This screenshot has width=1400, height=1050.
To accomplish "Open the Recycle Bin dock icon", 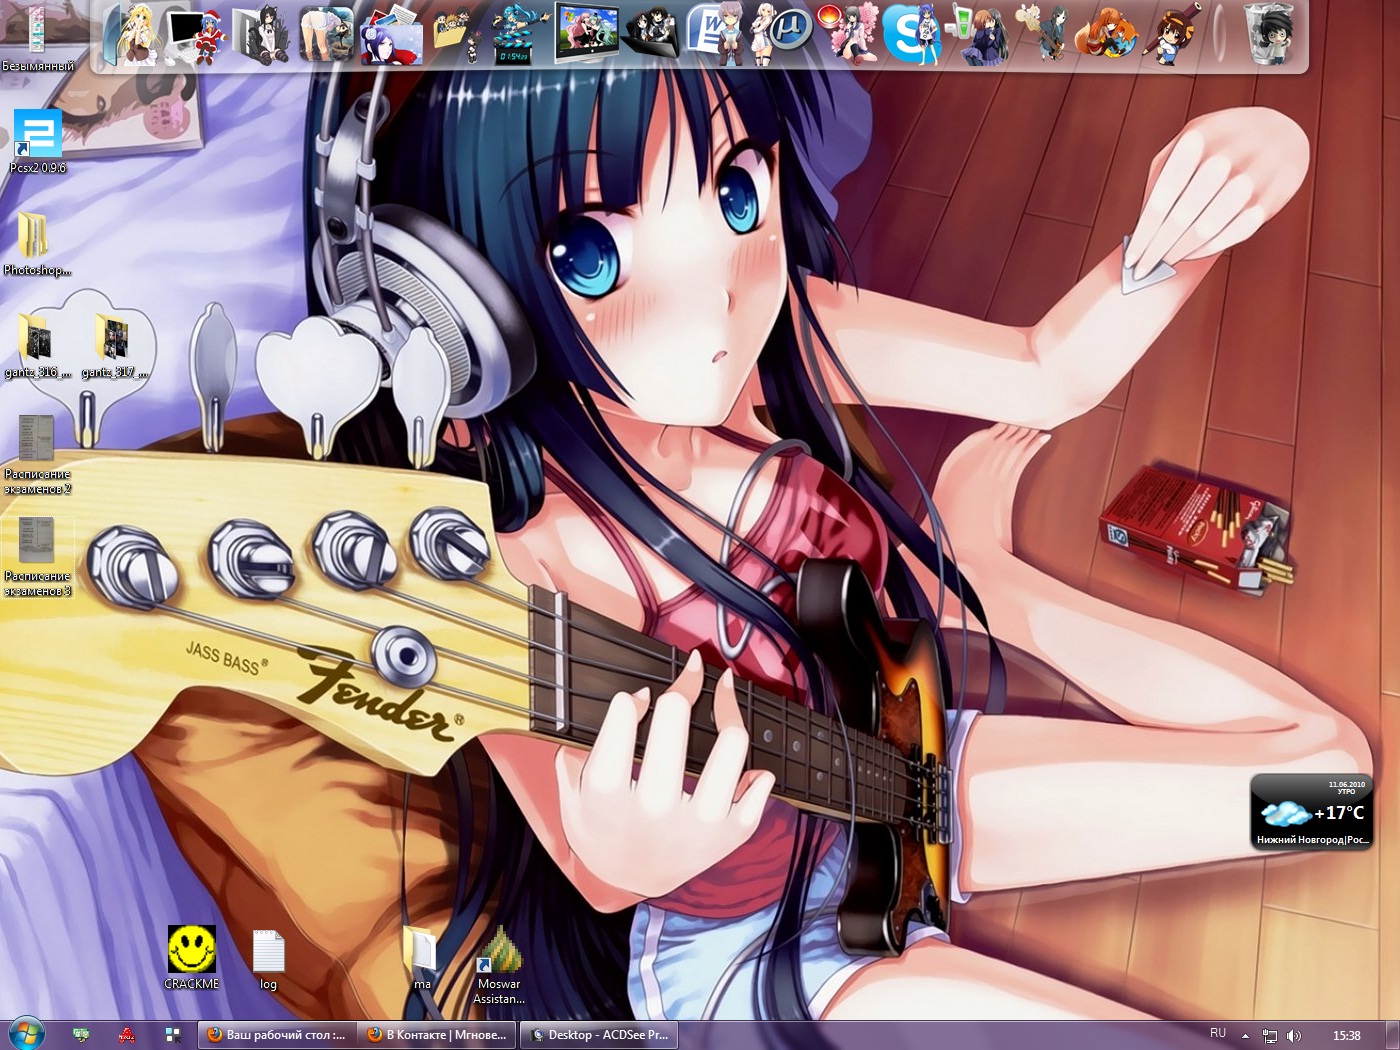I will coord(1271,34).
